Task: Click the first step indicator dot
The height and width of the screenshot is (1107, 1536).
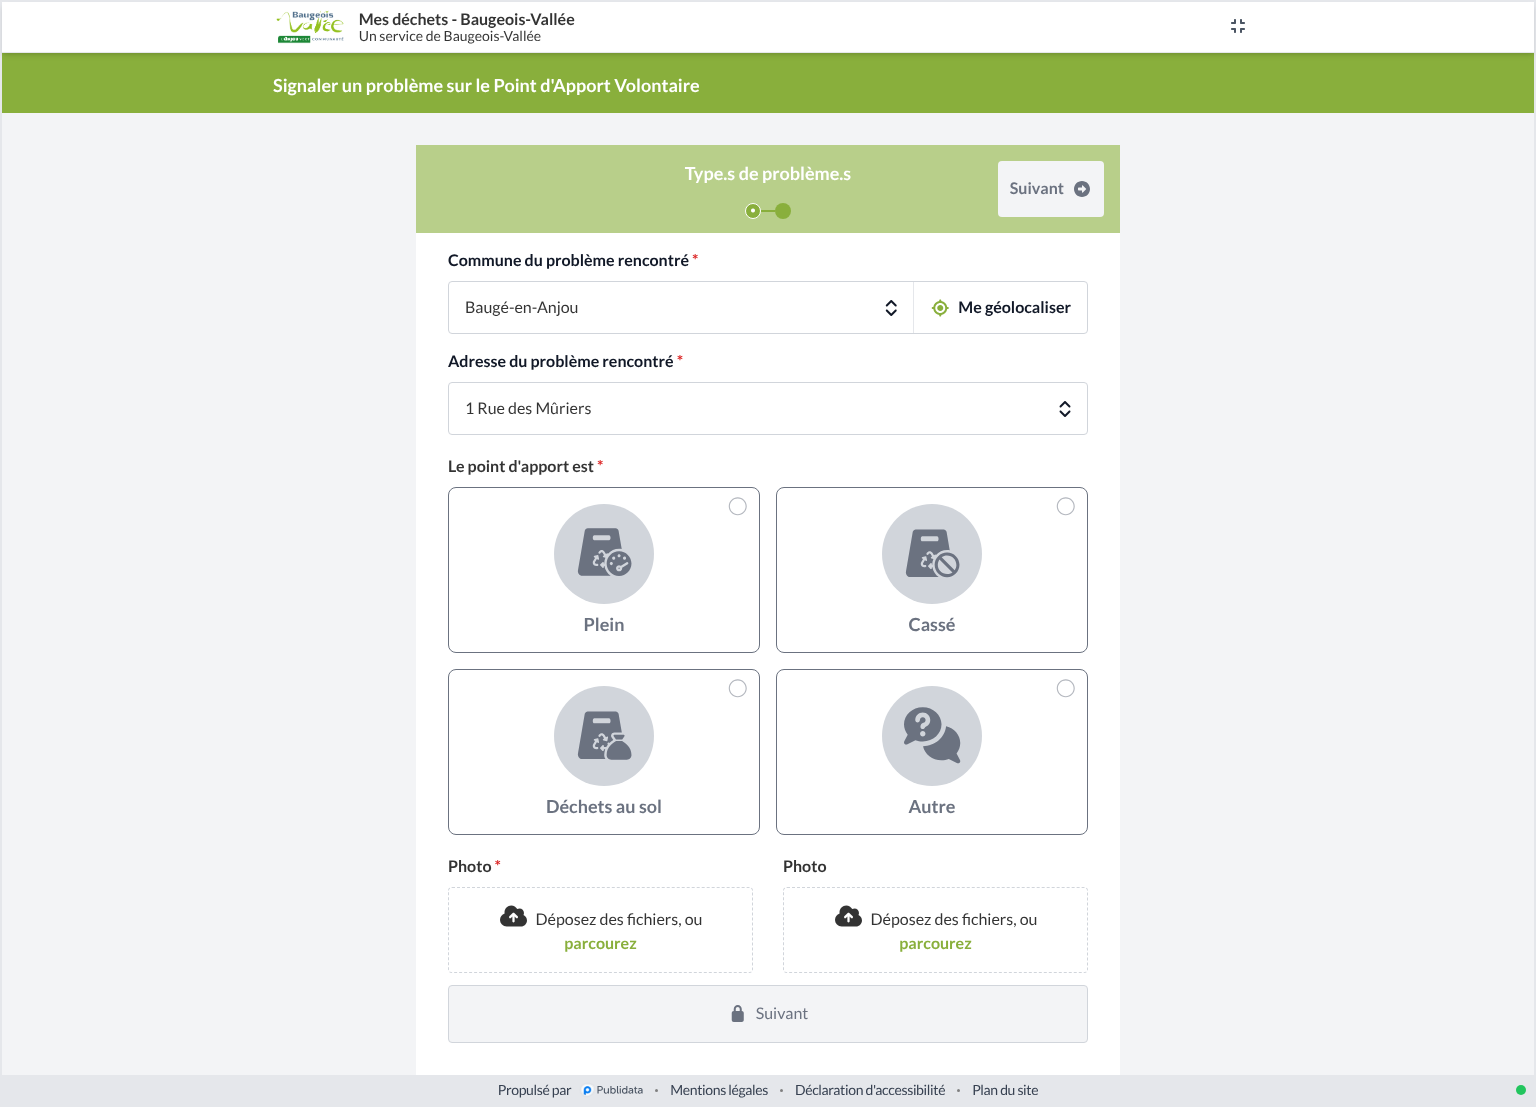Action: click(x=753, y=211)
